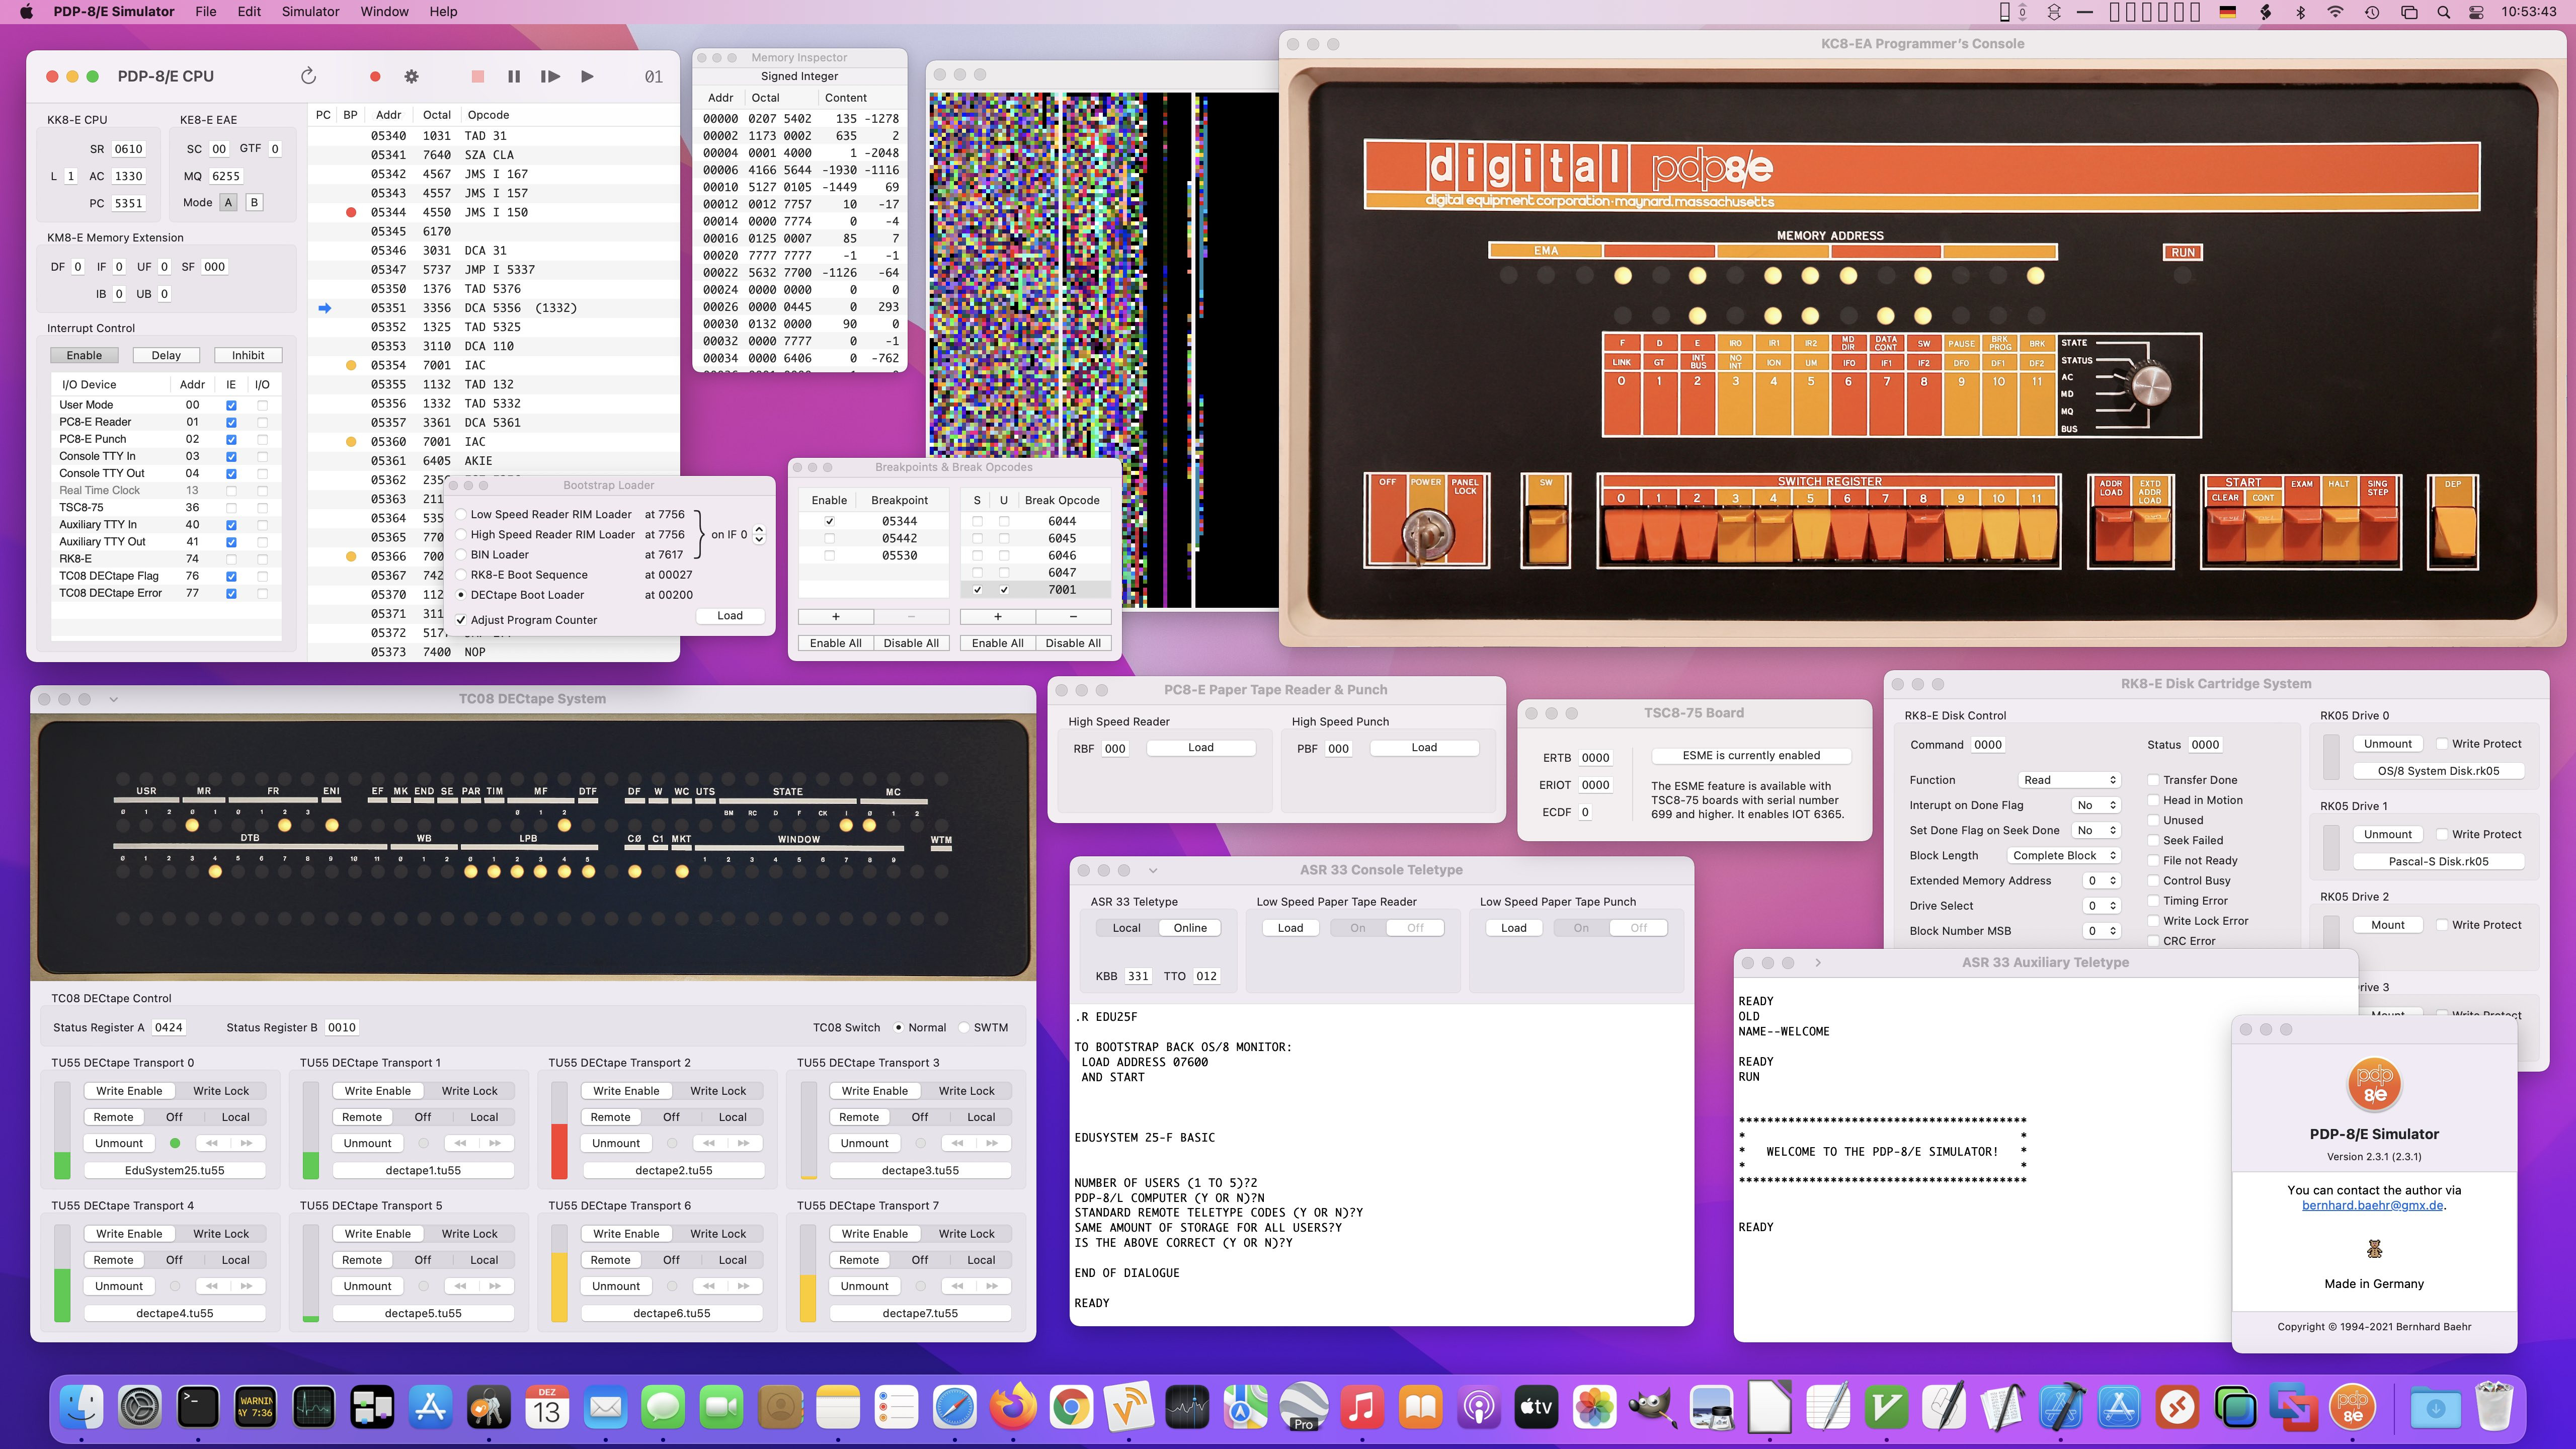Screen dimensions: 2576x1449
Task: Open the Function Read dropdown
Action: 2069,780
